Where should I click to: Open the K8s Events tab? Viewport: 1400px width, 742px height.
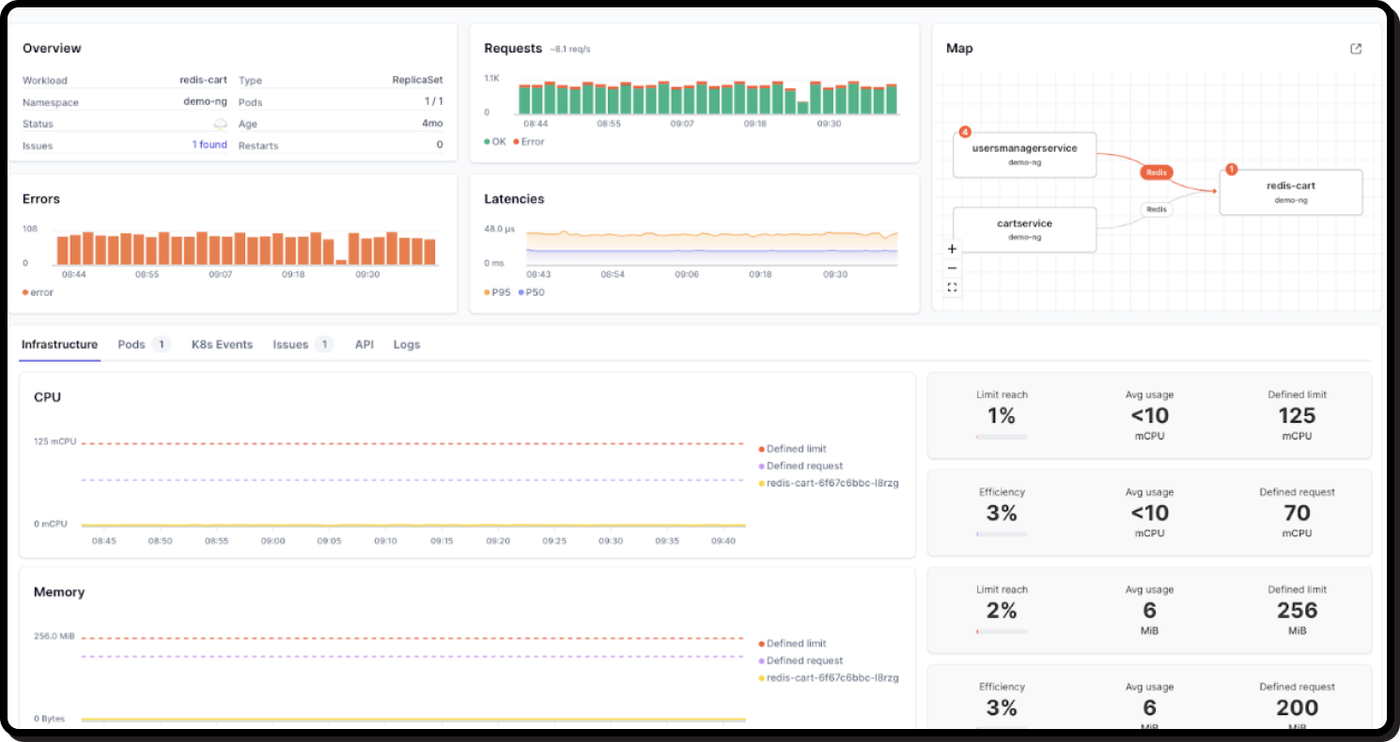(x=222, y=345)
